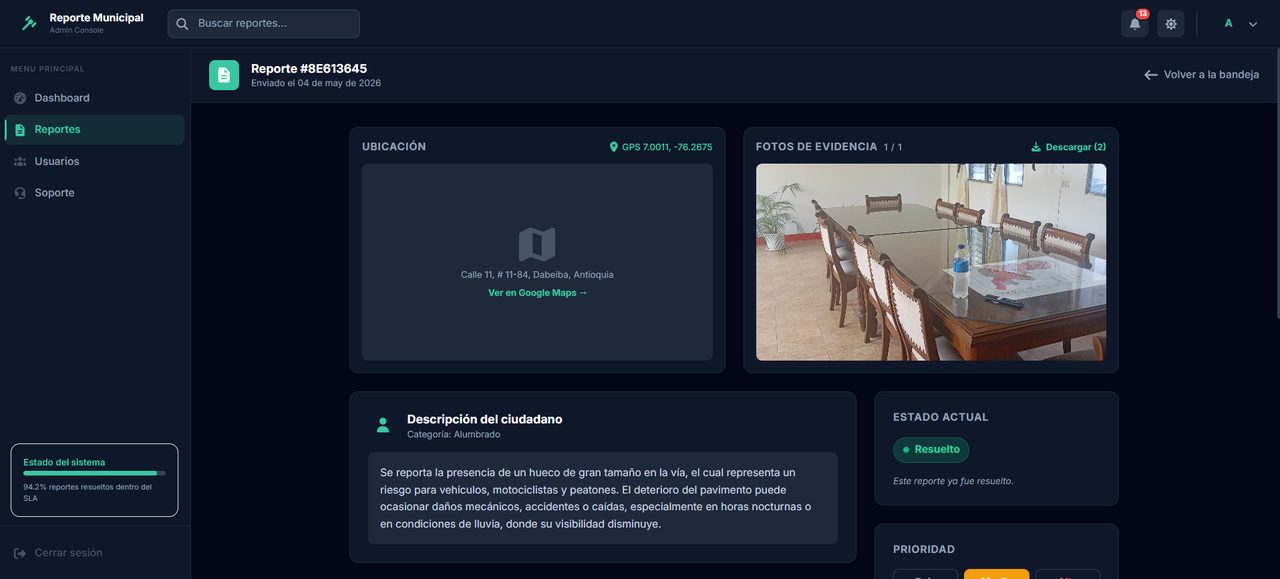Click the Enviado el 04 de may date text

point(316,83)
